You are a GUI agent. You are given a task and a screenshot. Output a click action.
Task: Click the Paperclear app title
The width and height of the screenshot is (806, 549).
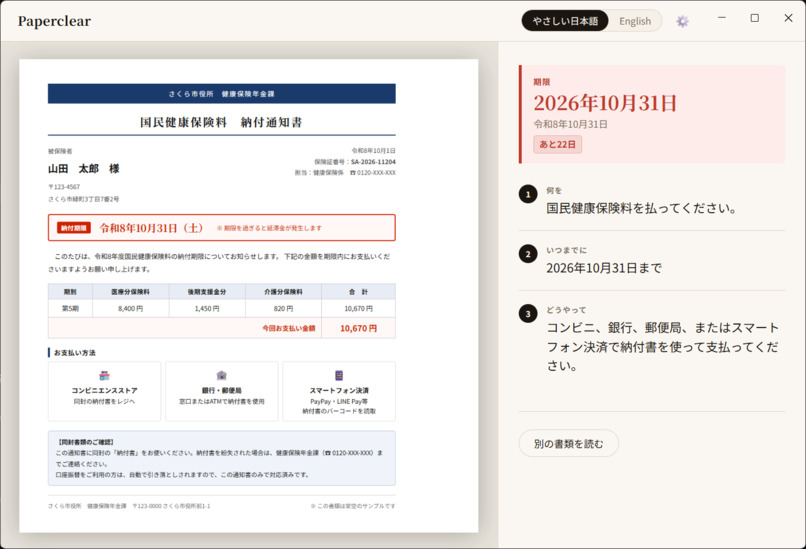tap(54, 21)
